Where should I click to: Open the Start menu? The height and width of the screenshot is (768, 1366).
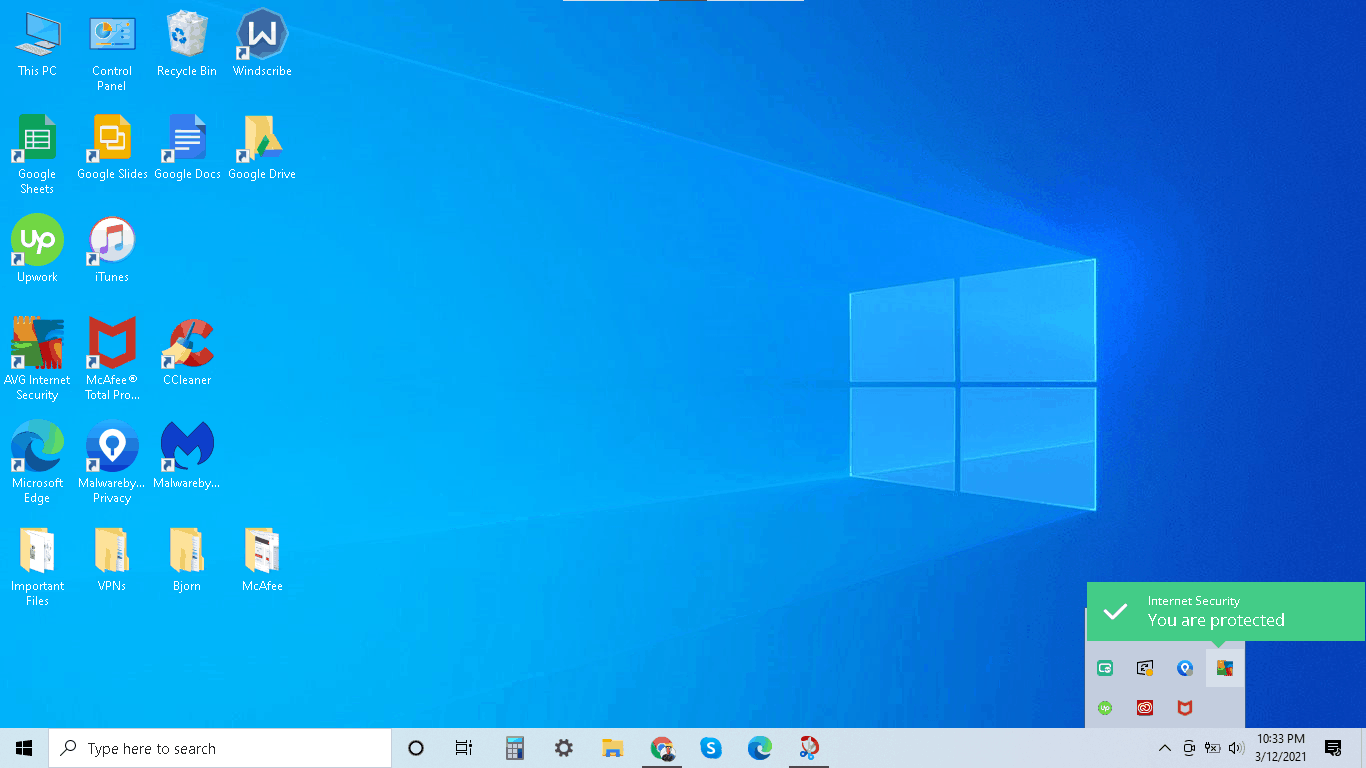pyautogui.click(x=23, y=747)
